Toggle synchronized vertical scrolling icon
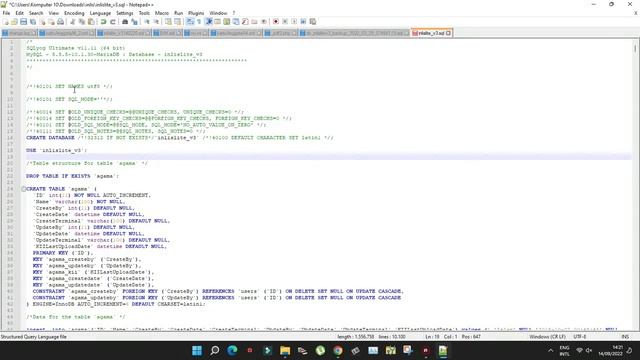The width and height of the screenshot is (640, 360). click(x=168, y=21)
